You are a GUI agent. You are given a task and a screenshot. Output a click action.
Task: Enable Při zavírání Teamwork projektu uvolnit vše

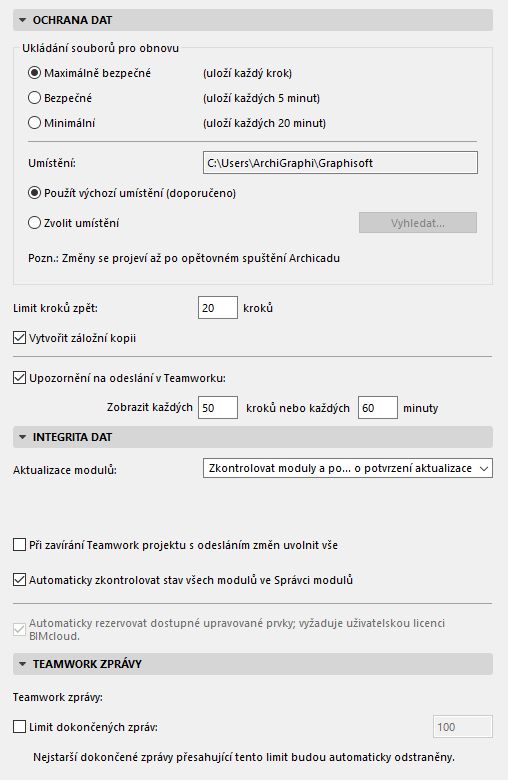coord(19,545)
